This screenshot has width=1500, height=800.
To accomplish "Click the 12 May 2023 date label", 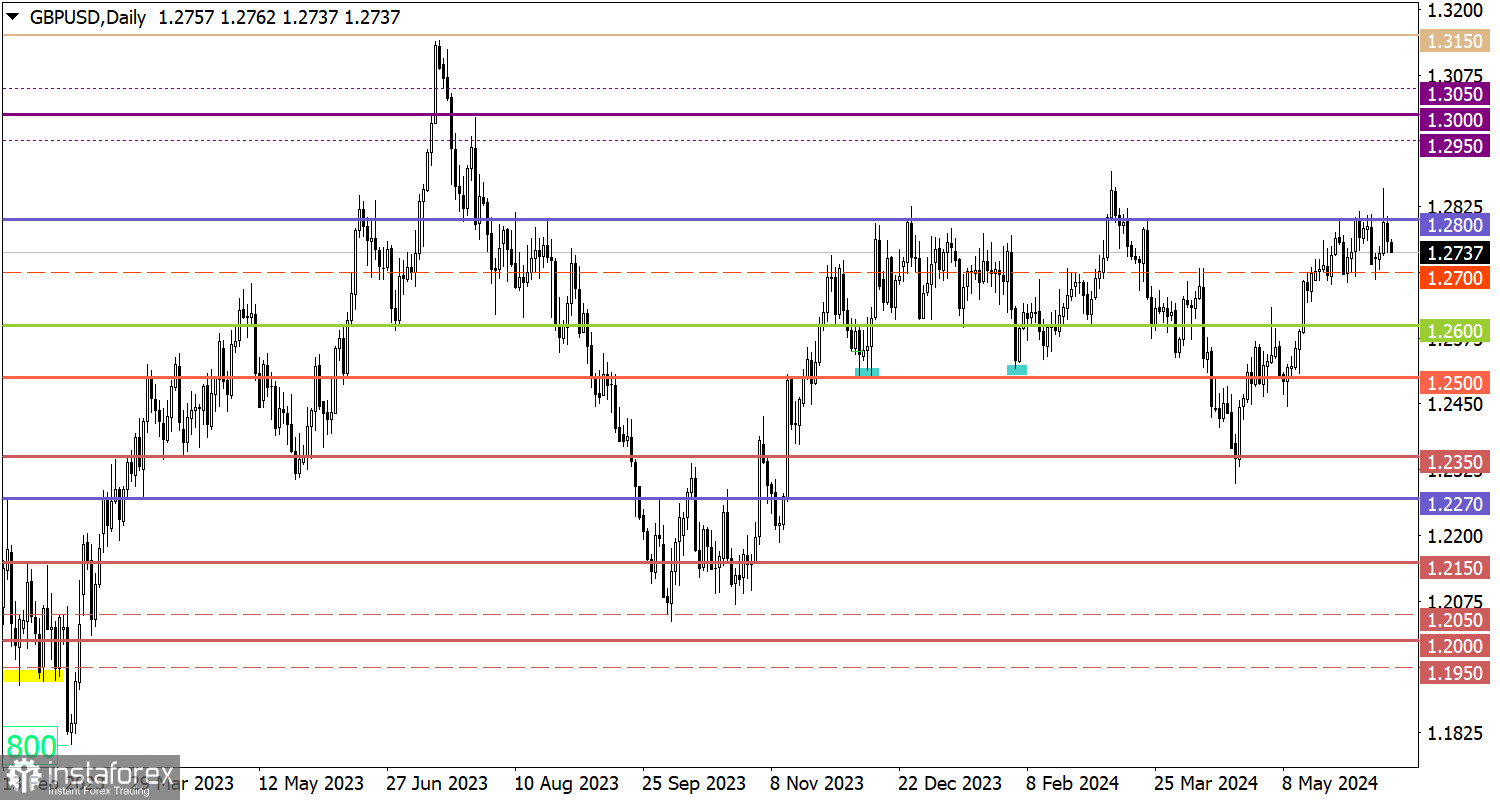I will pyautogui.click(x=311, y=782).
